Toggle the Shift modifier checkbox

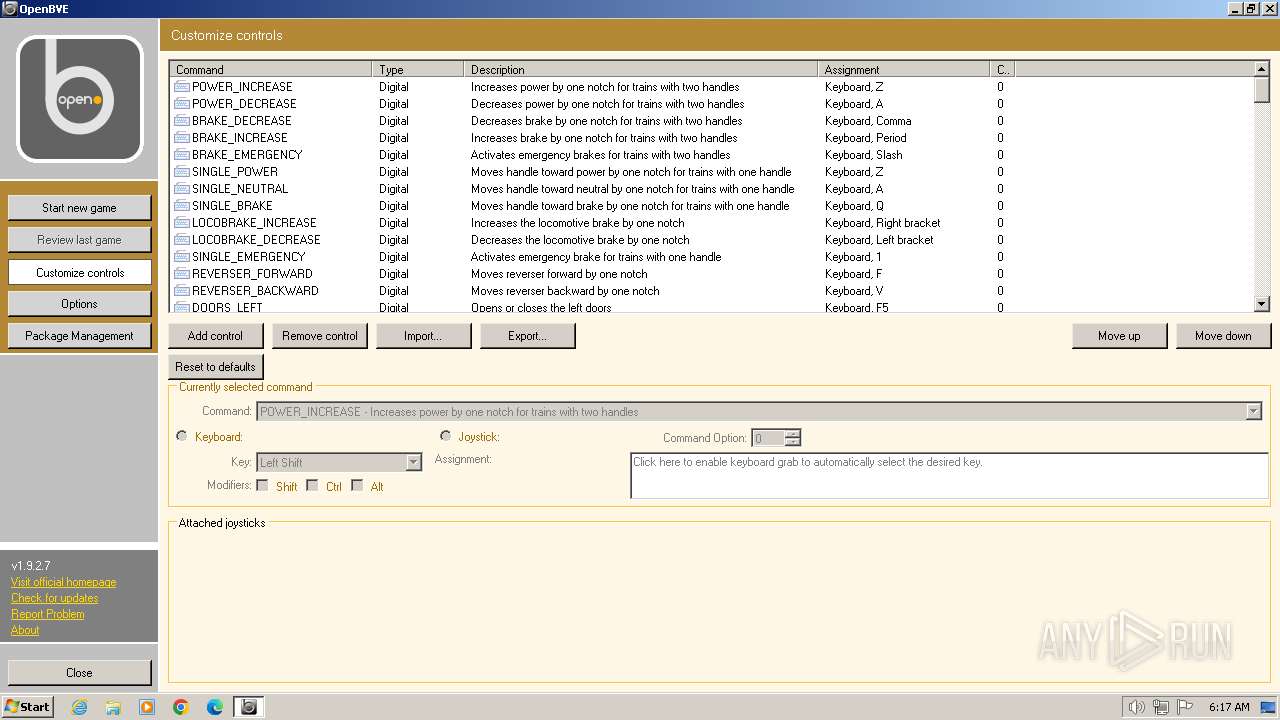[x=262, y=486]
